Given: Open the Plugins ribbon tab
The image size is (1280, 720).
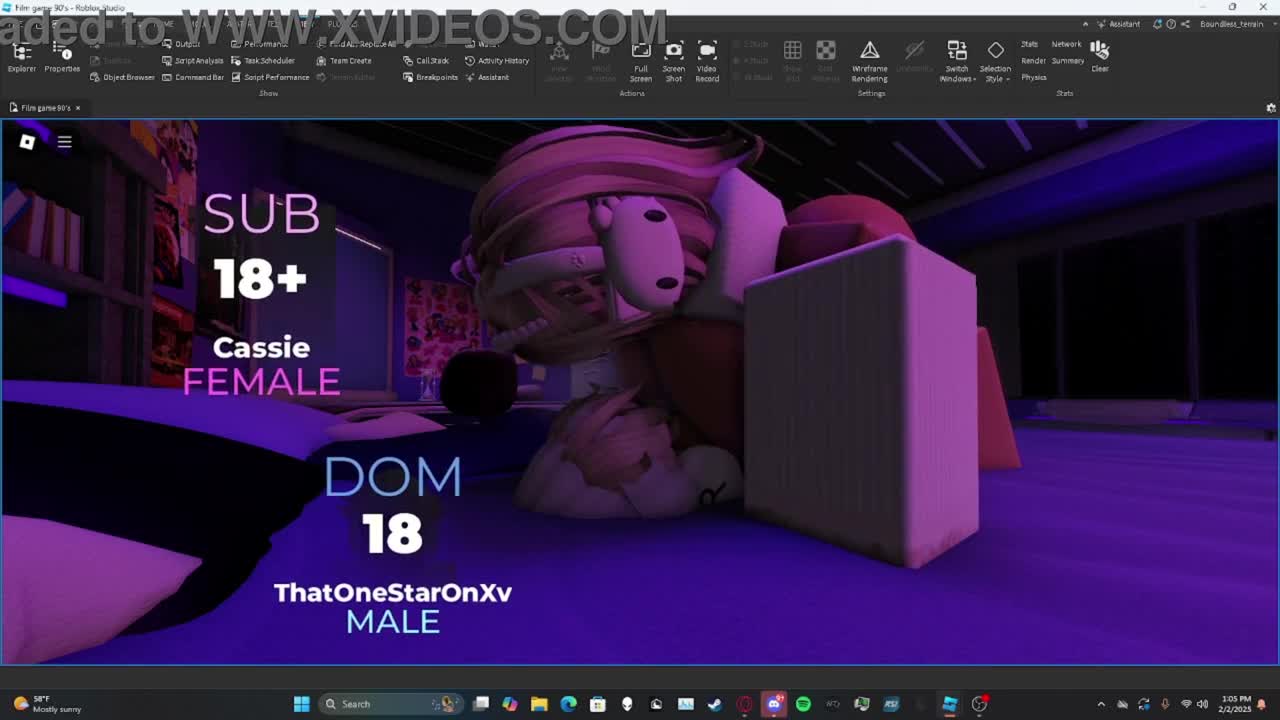Looking at the screenshot, I should click(342, 24).
